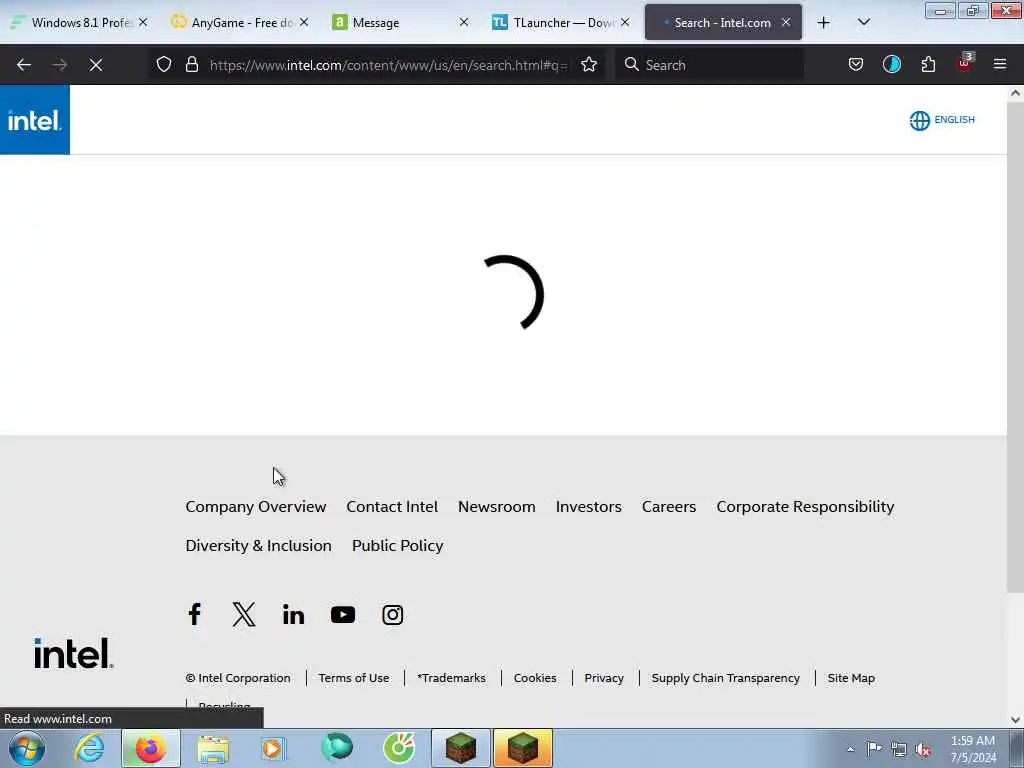Click the uBlock extension icon with badge
This screenshot has width=1024, height=768.
pyautogui.click(x=965, y=63)
